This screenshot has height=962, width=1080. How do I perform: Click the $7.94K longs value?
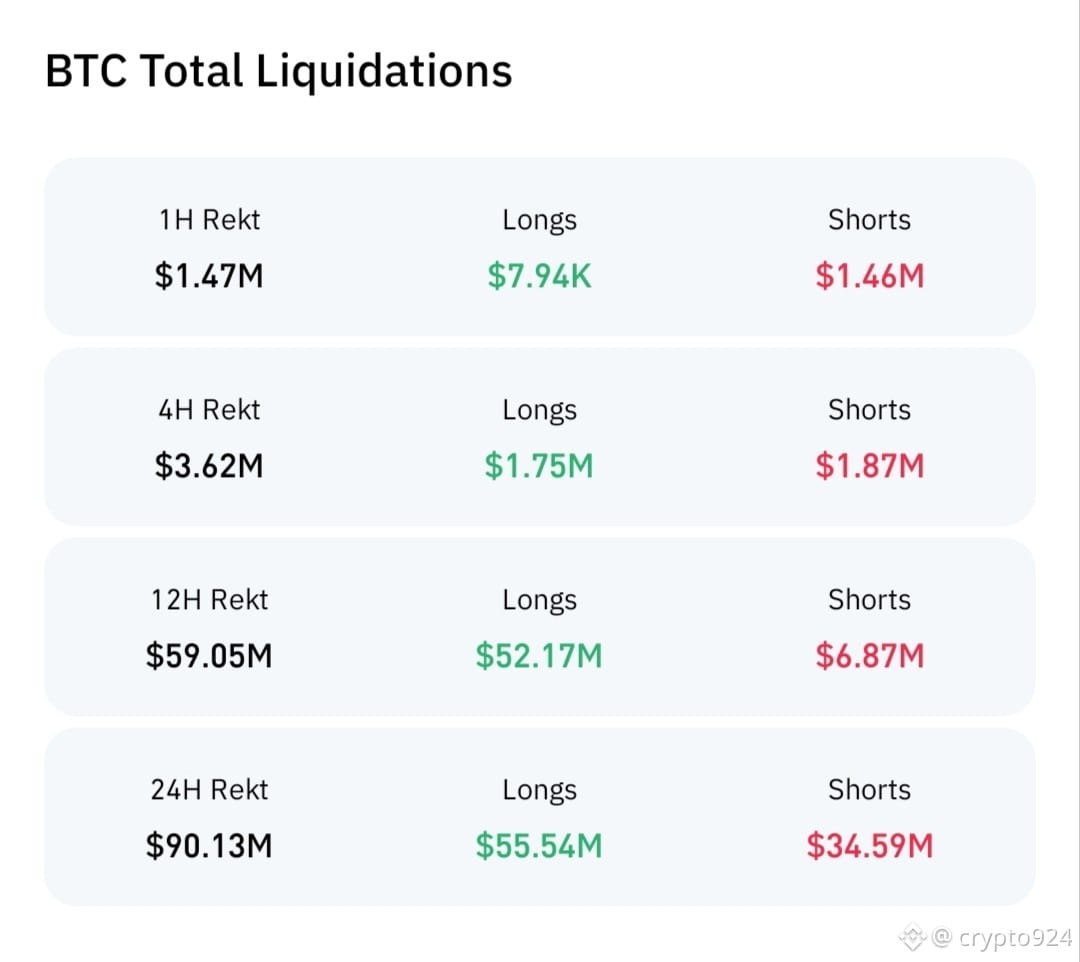[x=539, y=276]
